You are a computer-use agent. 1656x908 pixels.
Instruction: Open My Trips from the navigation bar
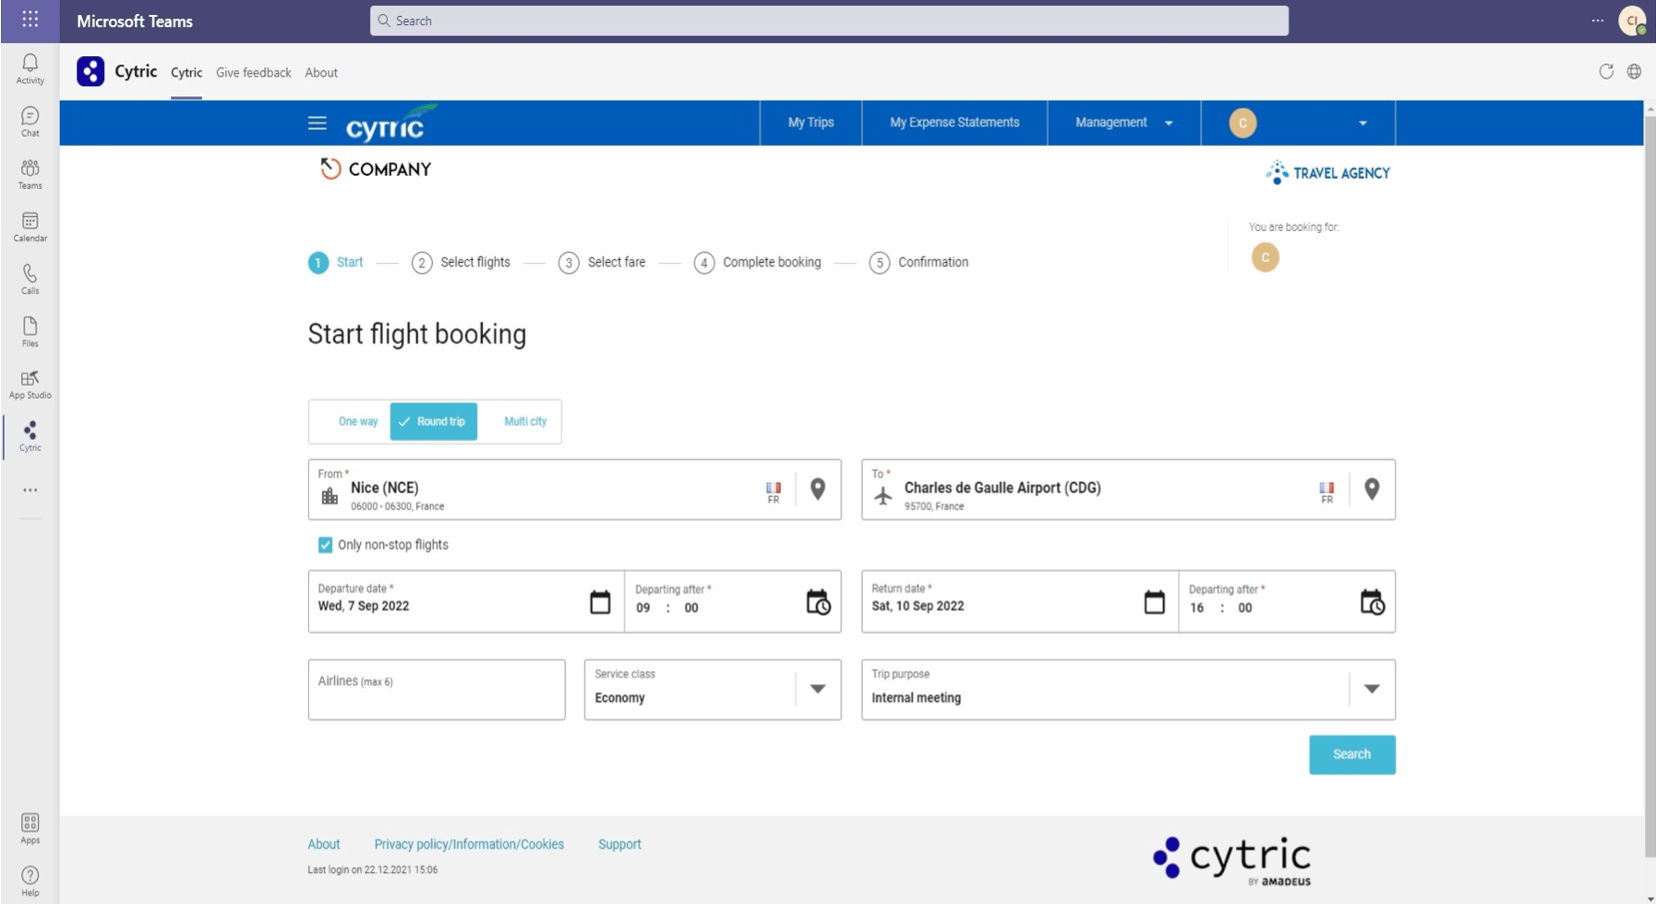pyautogui.click(x=810, y=122)
